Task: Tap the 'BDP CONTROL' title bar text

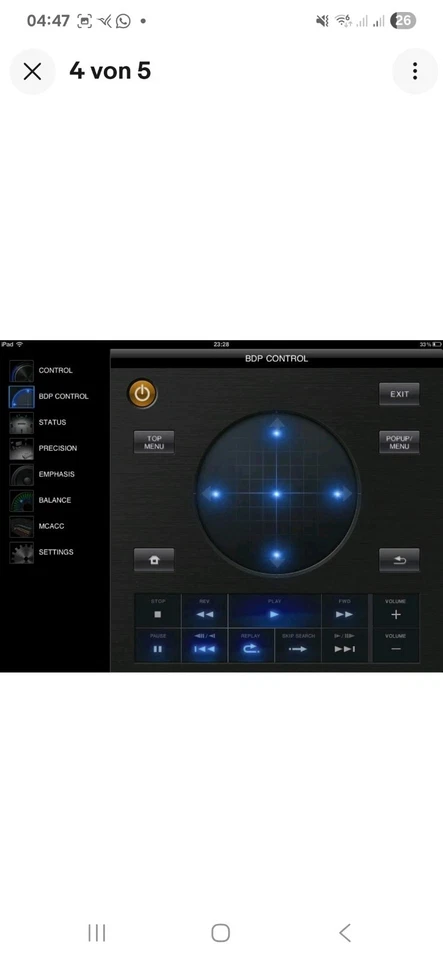Action: click(277, 359)
